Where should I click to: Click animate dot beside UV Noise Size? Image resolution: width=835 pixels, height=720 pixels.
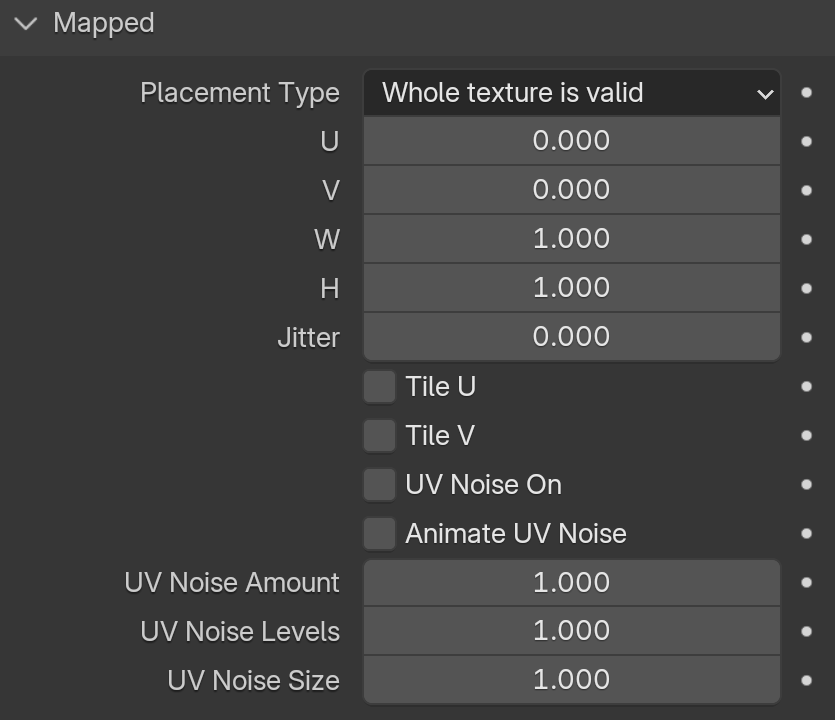pyautogui.click(x=806, y=681)
